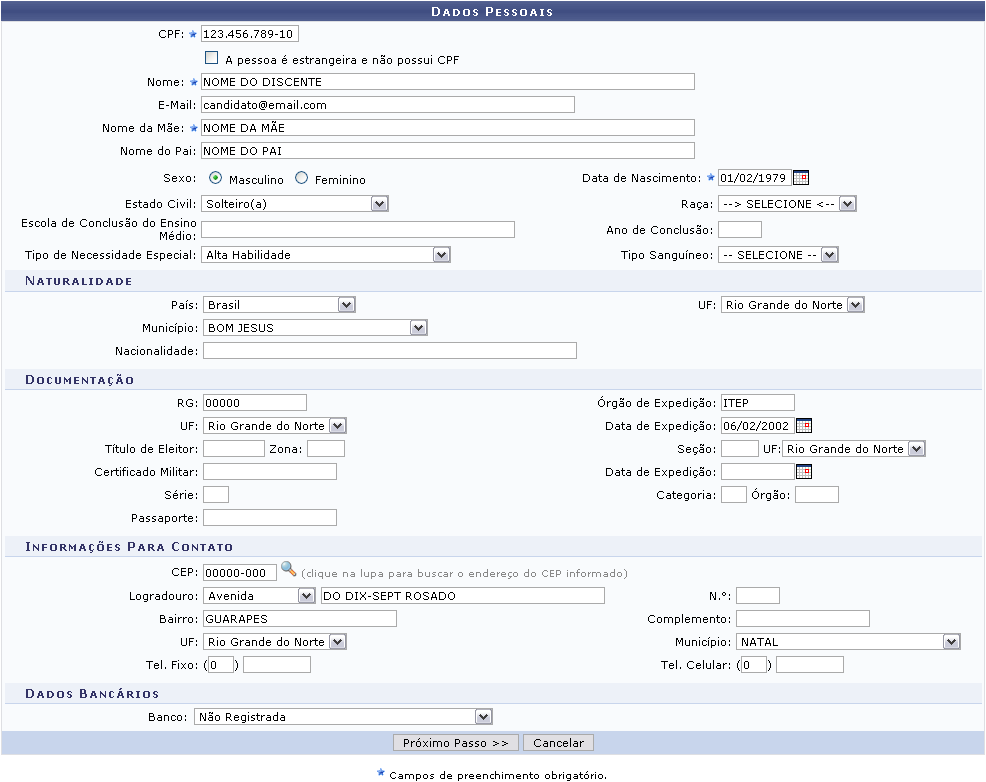Screen dimensions: 986x782
Task: Expand the País dropdown showing Brasil
Action: (x=279, y=305)
